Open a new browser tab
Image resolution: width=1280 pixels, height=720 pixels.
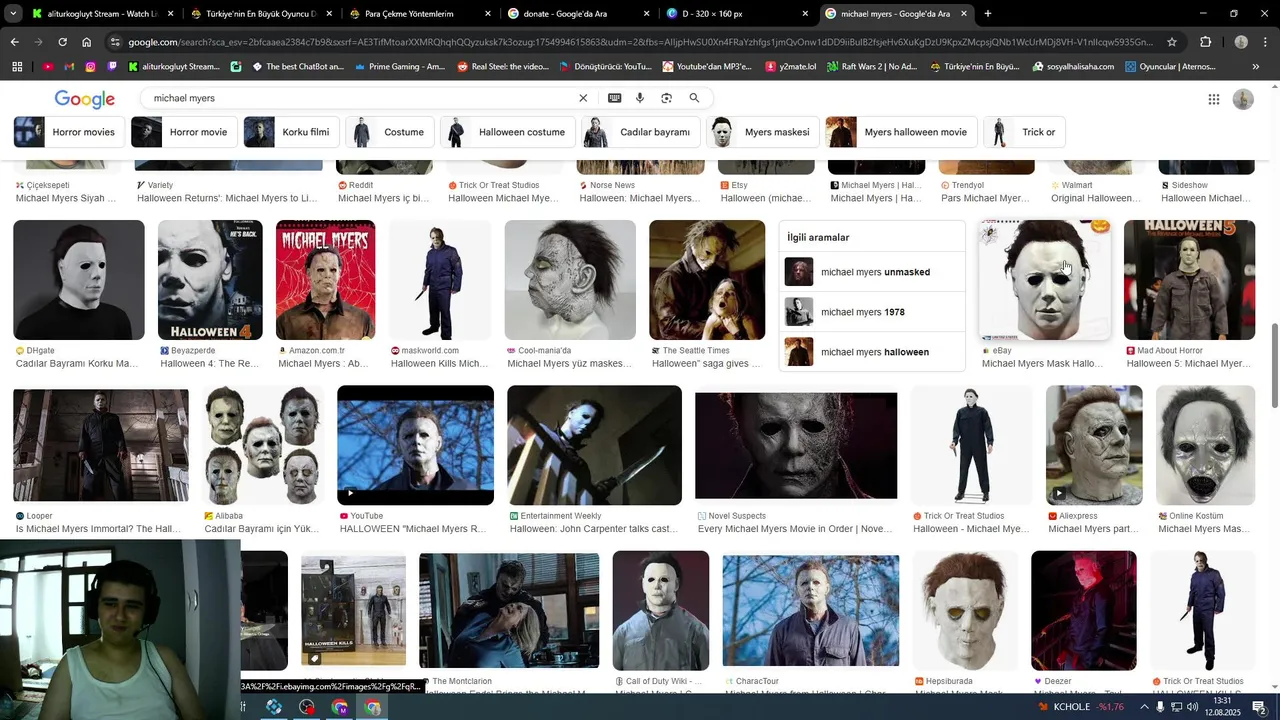(x=988, y=14)
